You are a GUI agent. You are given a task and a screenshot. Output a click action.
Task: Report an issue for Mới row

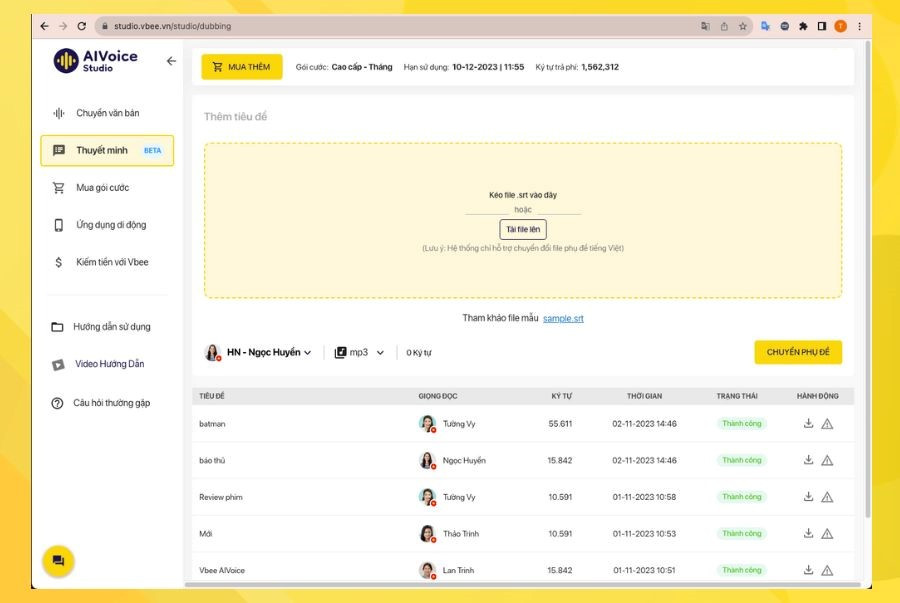tap(827, 534)
